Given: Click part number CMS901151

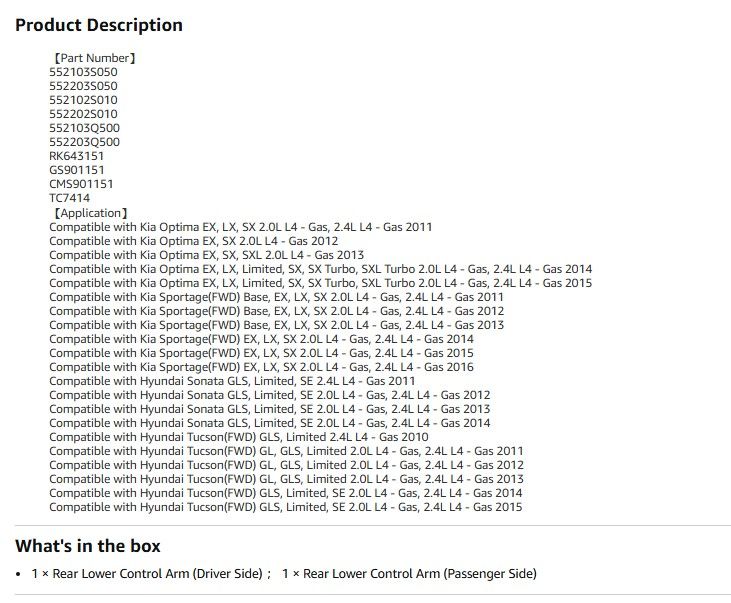Looking at the screenshot, I should (x=81, y=184).
